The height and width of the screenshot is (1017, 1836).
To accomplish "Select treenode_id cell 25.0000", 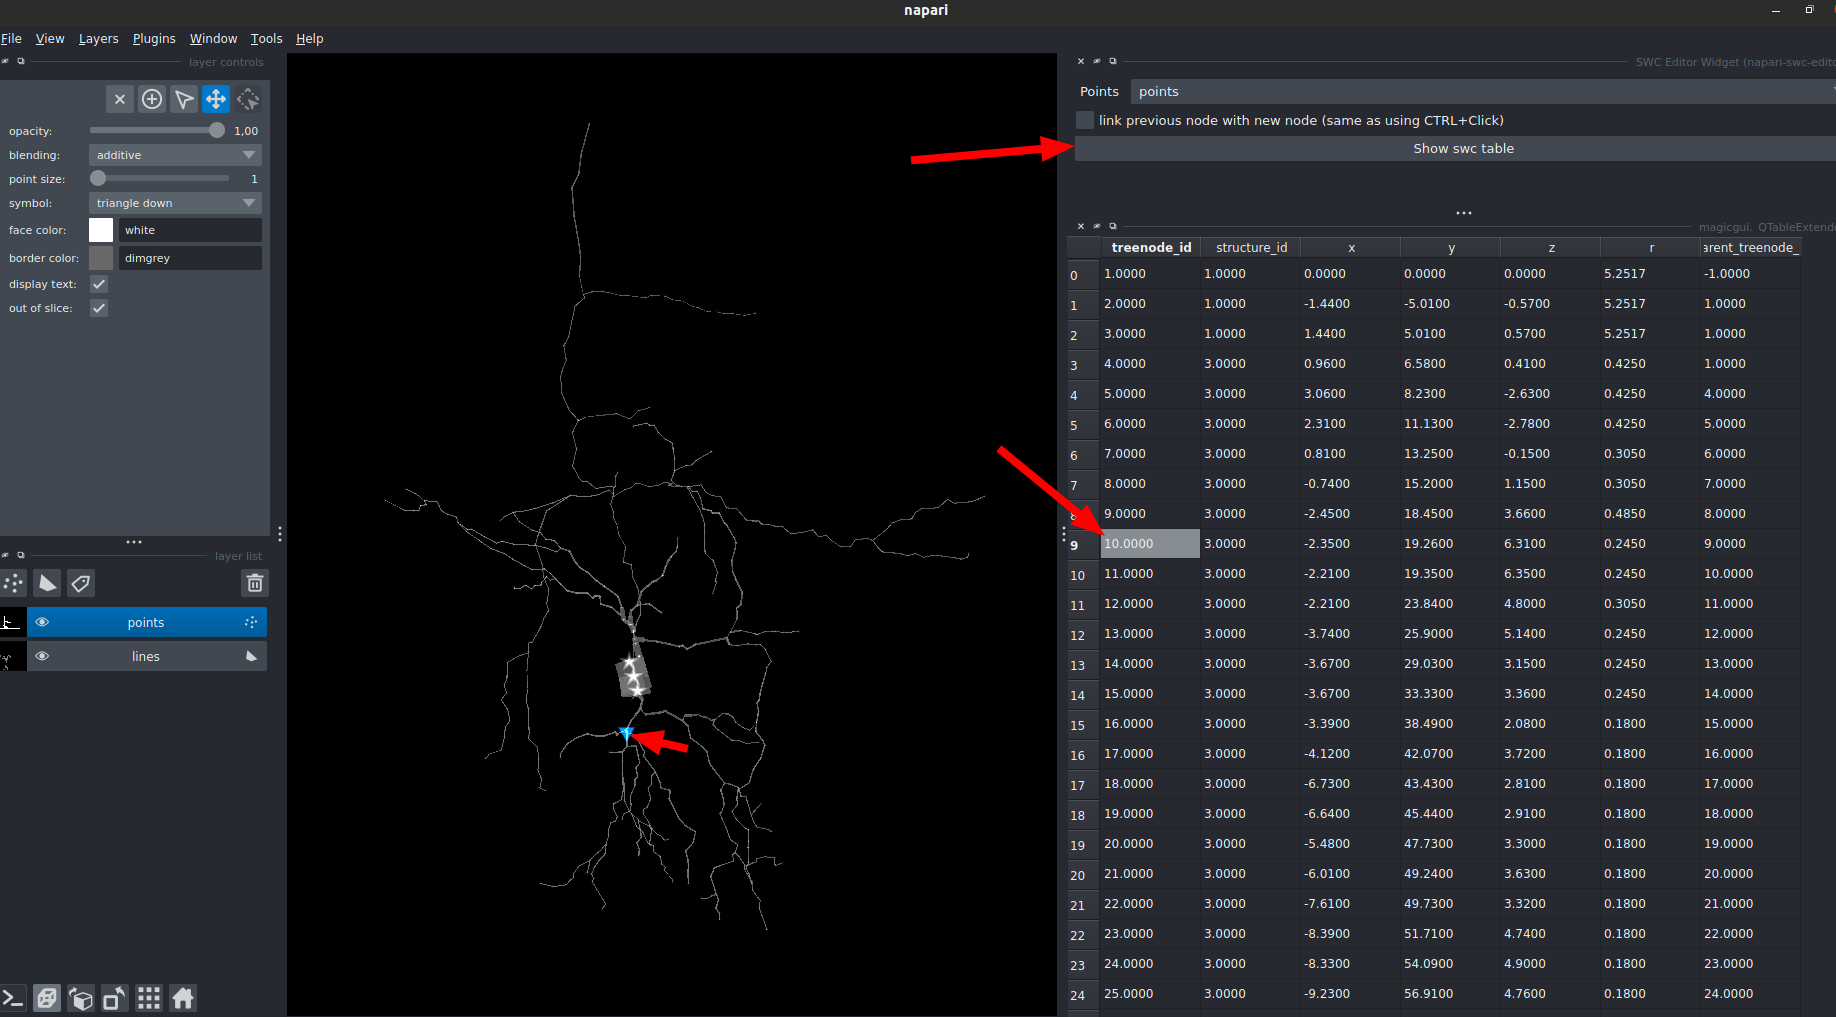I will (x=1150, y=994).
